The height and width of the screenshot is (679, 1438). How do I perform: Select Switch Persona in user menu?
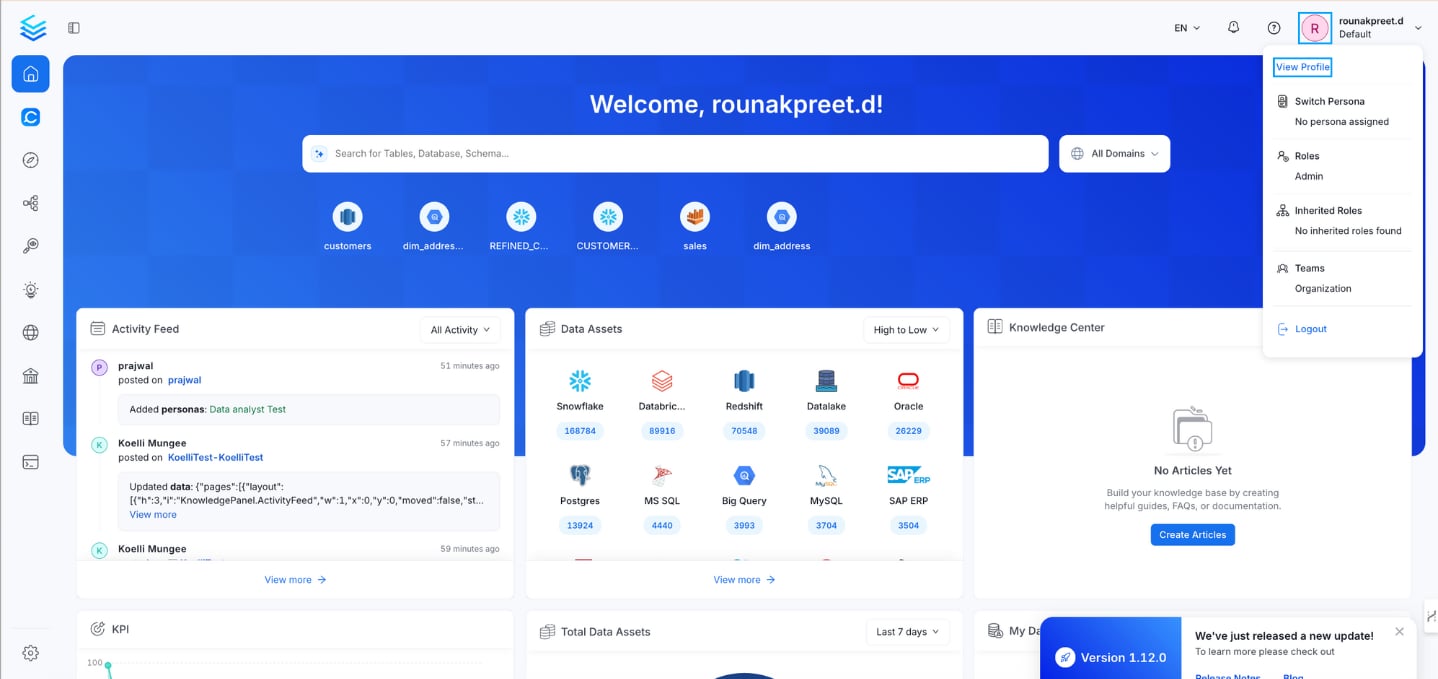[1329, 101]
